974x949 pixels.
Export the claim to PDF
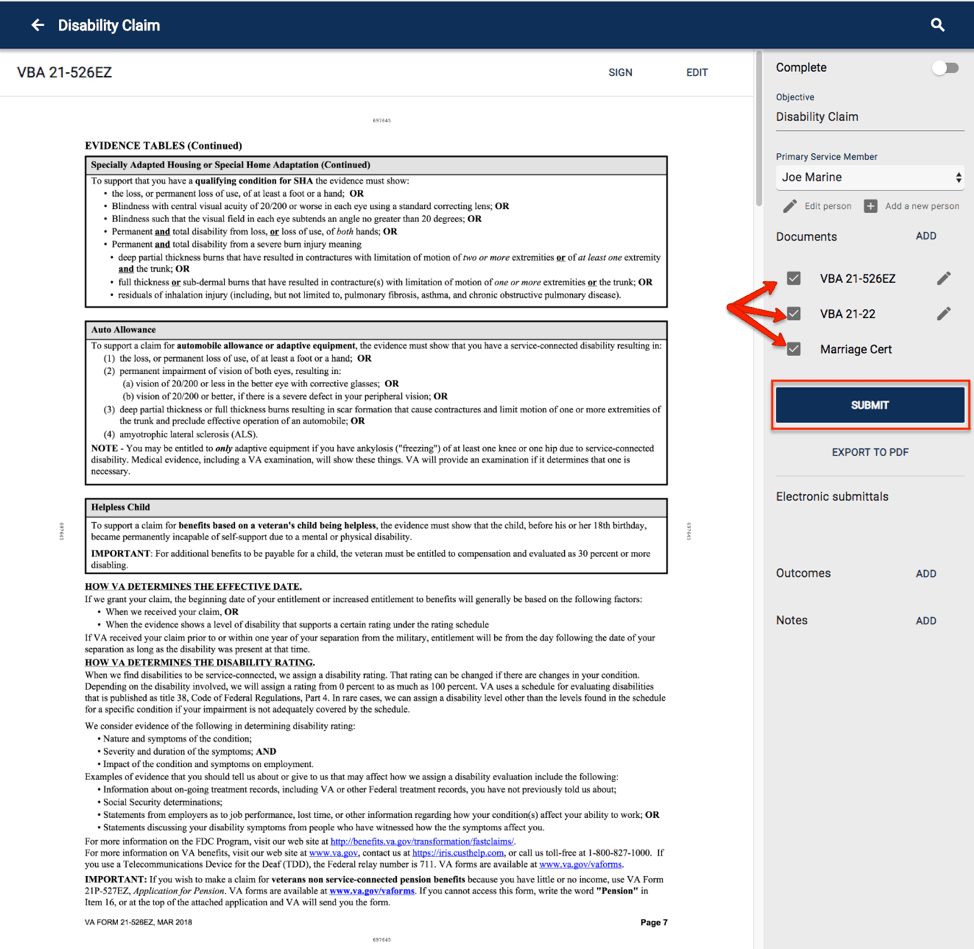870,452
